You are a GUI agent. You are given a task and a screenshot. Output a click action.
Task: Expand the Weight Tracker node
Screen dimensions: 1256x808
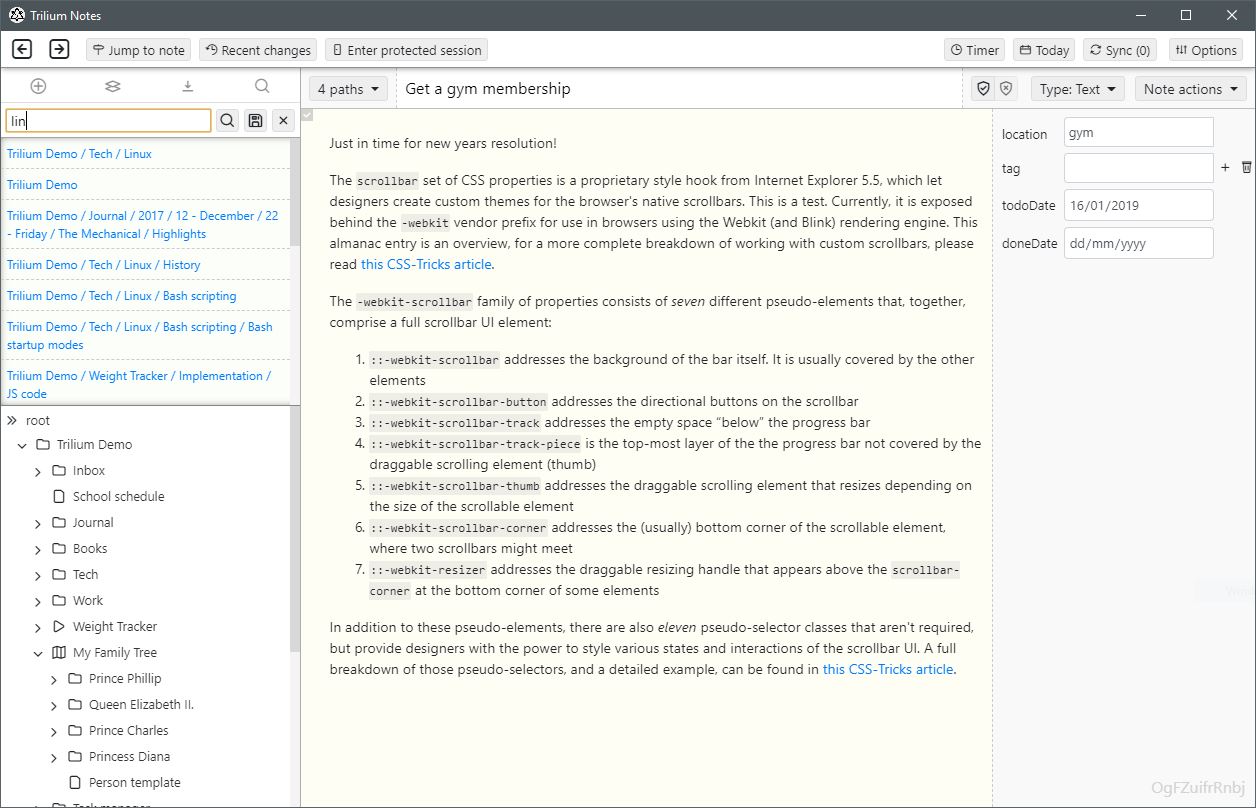click(38, 627)
